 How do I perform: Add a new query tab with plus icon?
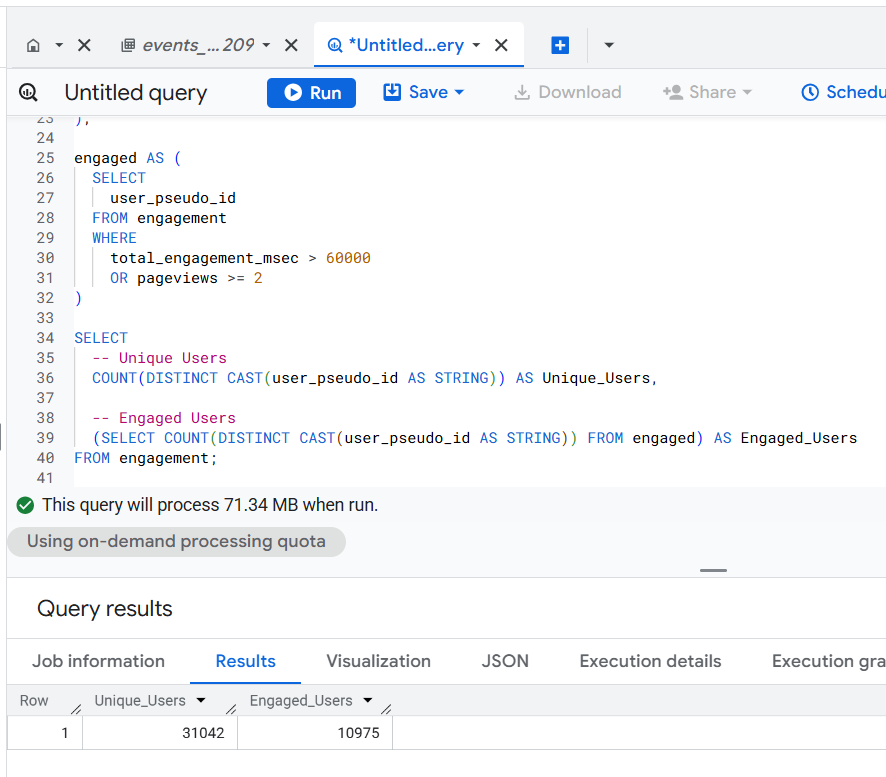(x=560, y=45)
